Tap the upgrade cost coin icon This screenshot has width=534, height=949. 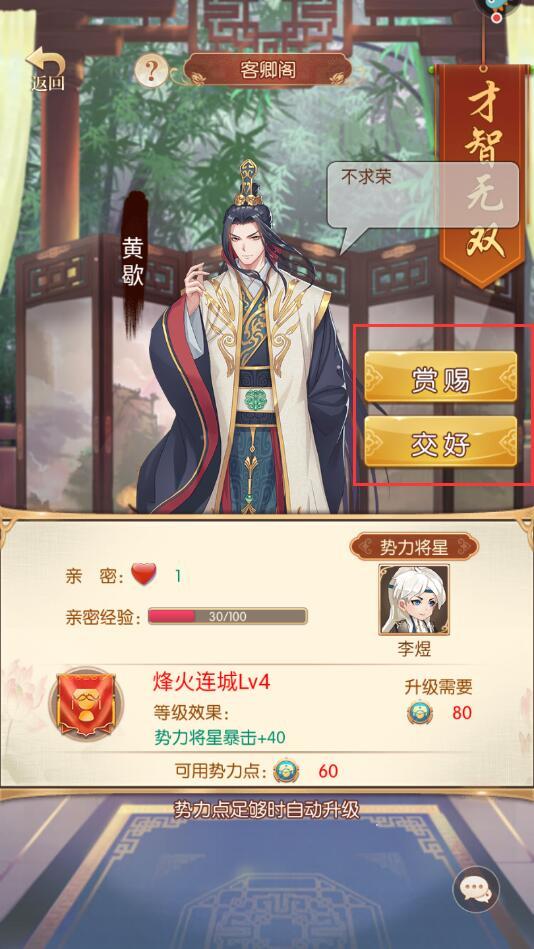(420, 712)
